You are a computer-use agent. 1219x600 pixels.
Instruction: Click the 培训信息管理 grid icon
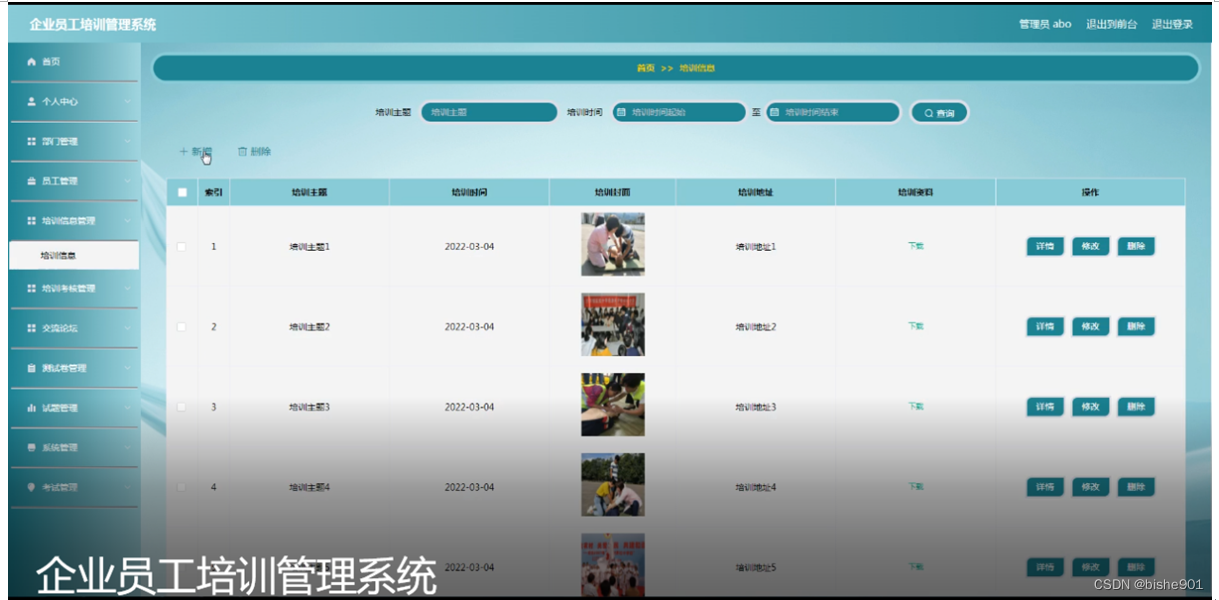point(31,221)
